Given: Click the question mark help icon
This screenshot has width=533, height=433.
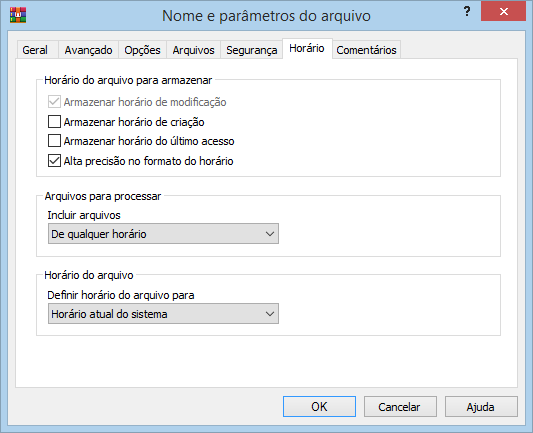Looking at the screenshot, I should (467, 12).
